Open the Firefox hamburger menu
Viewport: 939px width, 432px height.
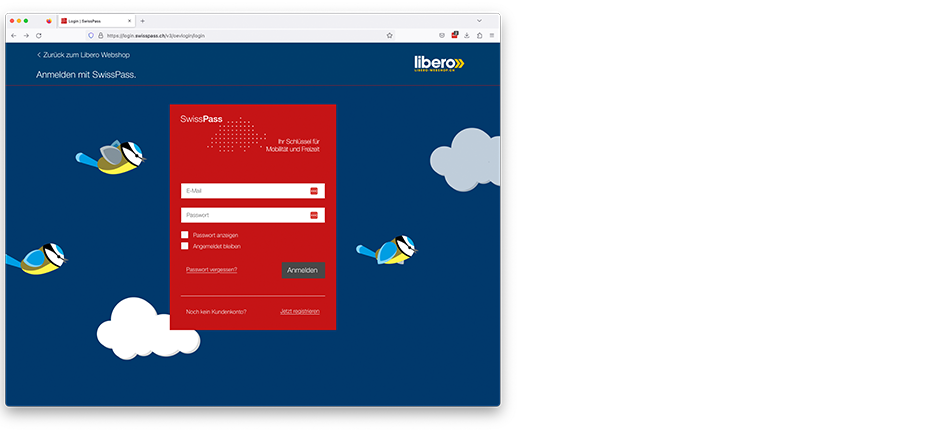(492, 36)
